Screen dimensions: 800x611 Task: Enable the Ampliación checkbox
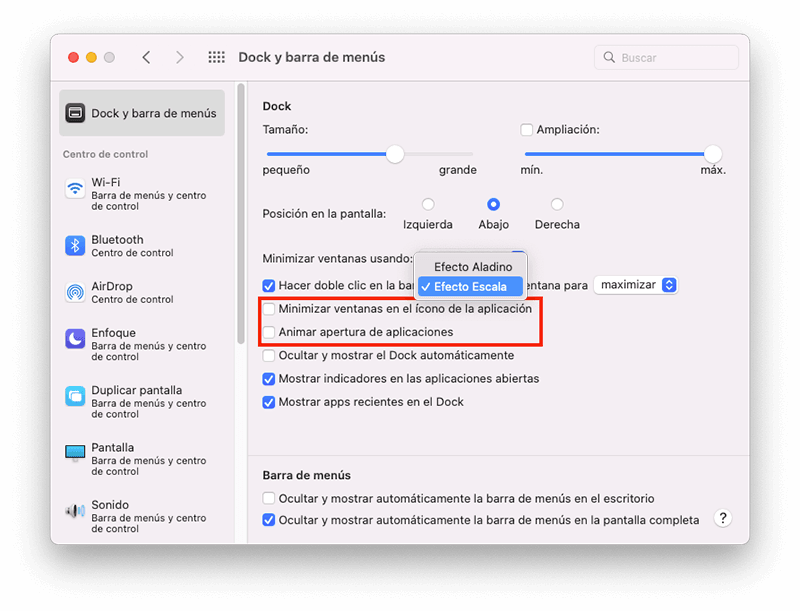(x=526, y=130)
